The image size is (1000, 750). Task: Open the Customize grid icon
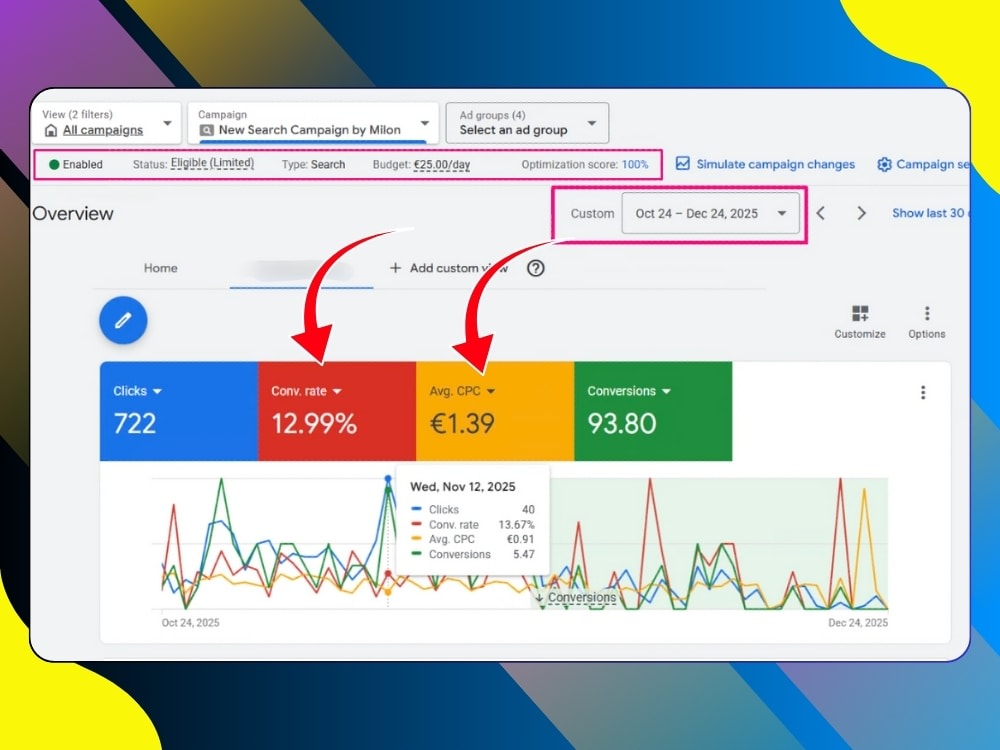click(860, 313)
